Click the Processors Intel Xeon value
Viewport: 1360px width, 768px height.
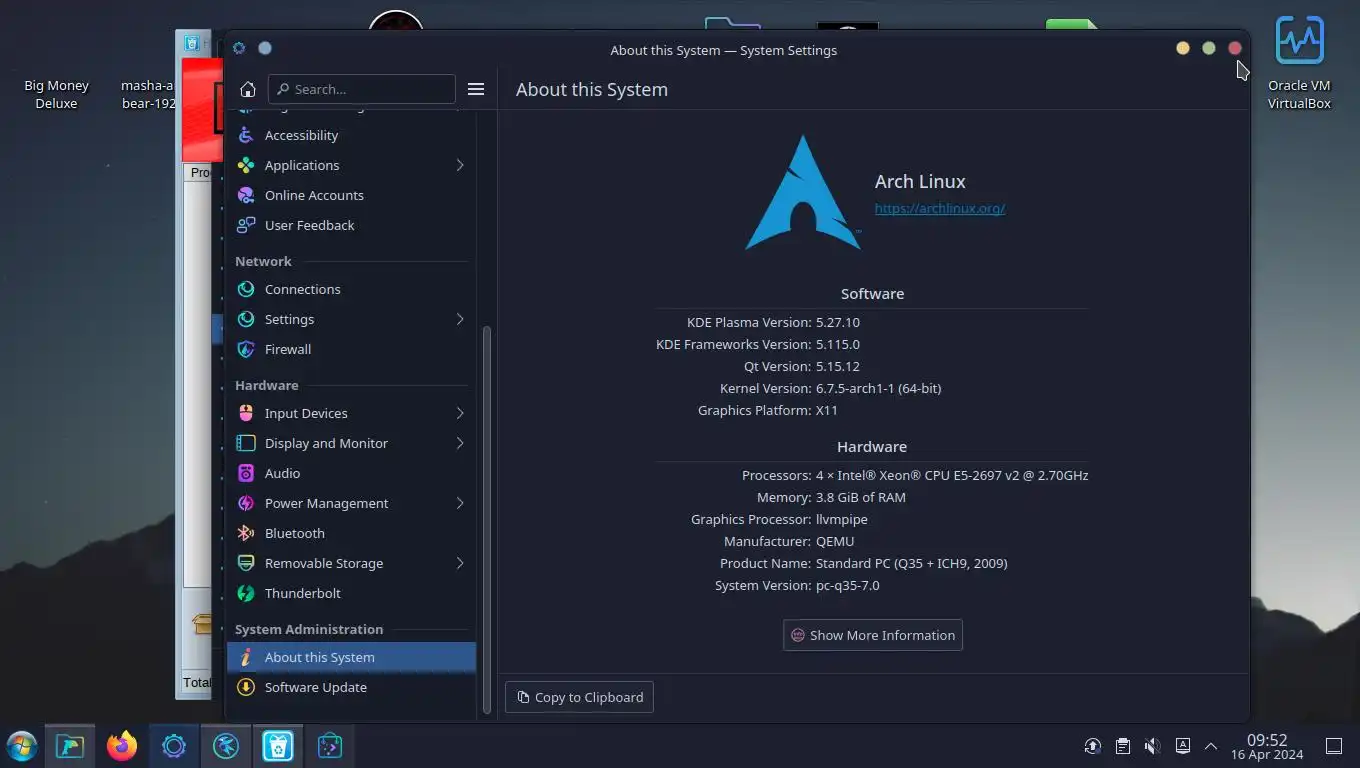[x=952, y=475]
